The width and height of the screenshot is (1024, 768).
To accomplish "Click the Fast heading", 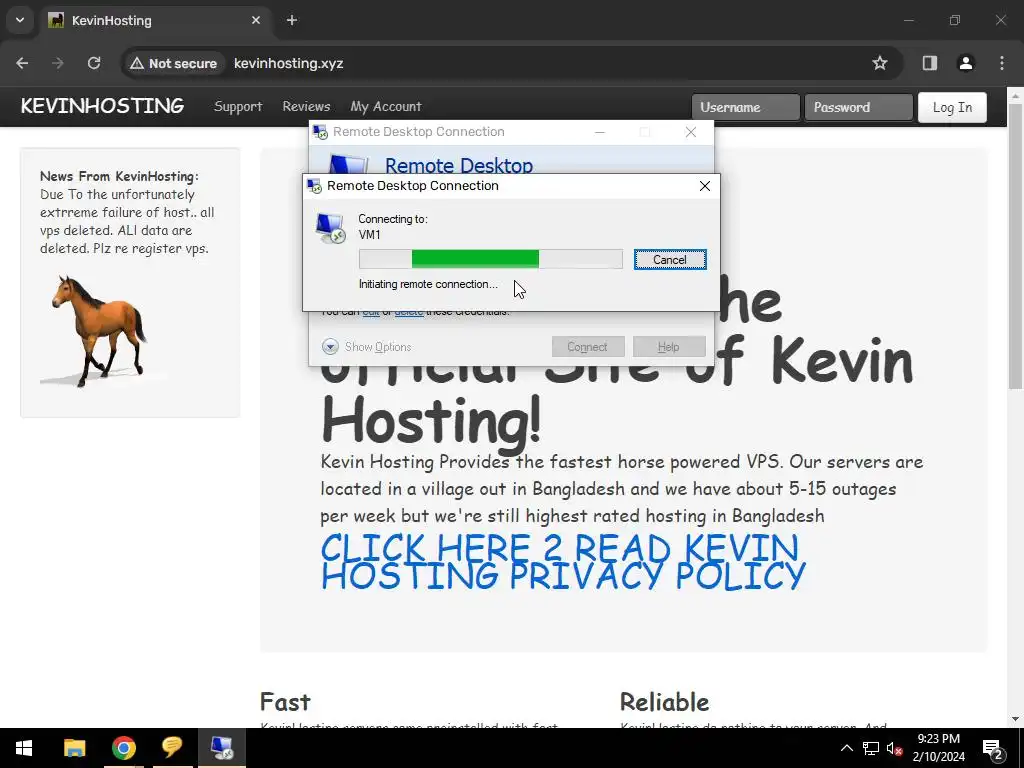I will click(x=285, y=702).
